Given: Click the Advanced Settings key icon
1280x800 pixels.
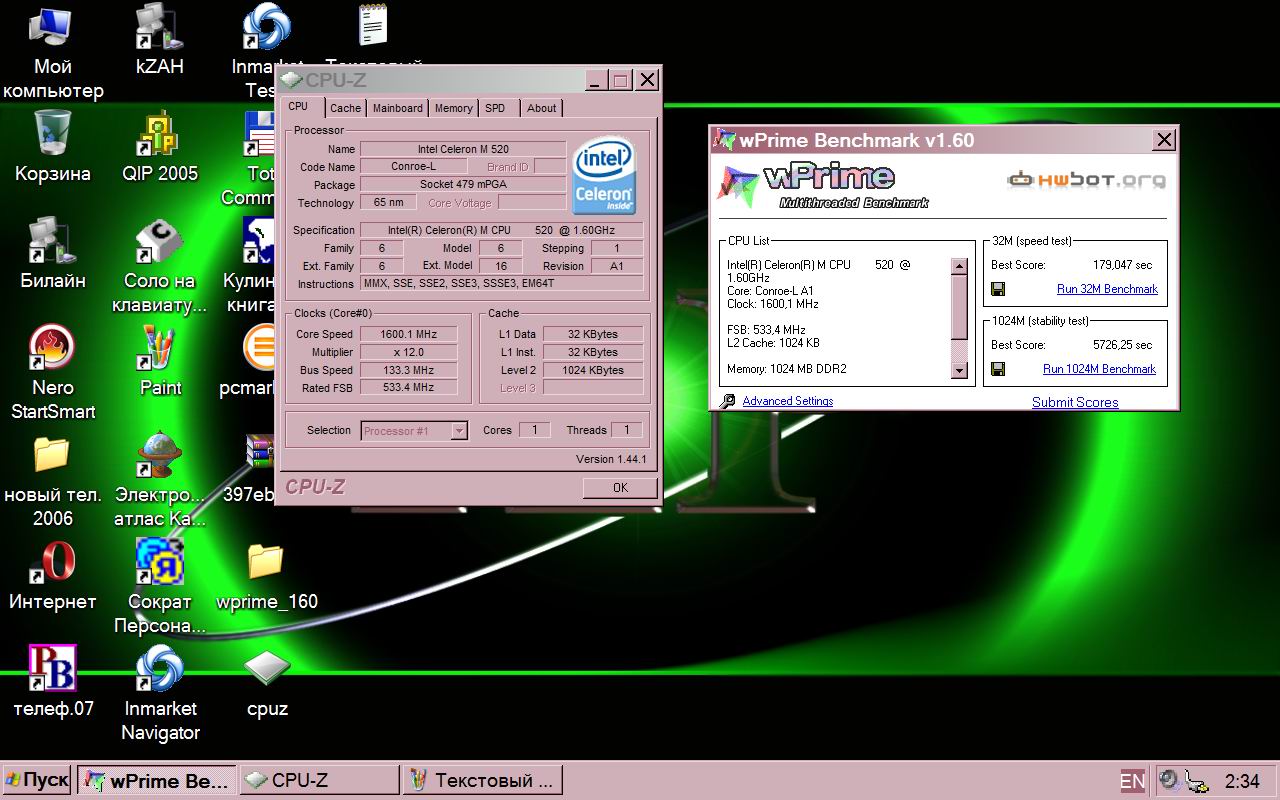Looking at the screenshot, I should [727, 401].
